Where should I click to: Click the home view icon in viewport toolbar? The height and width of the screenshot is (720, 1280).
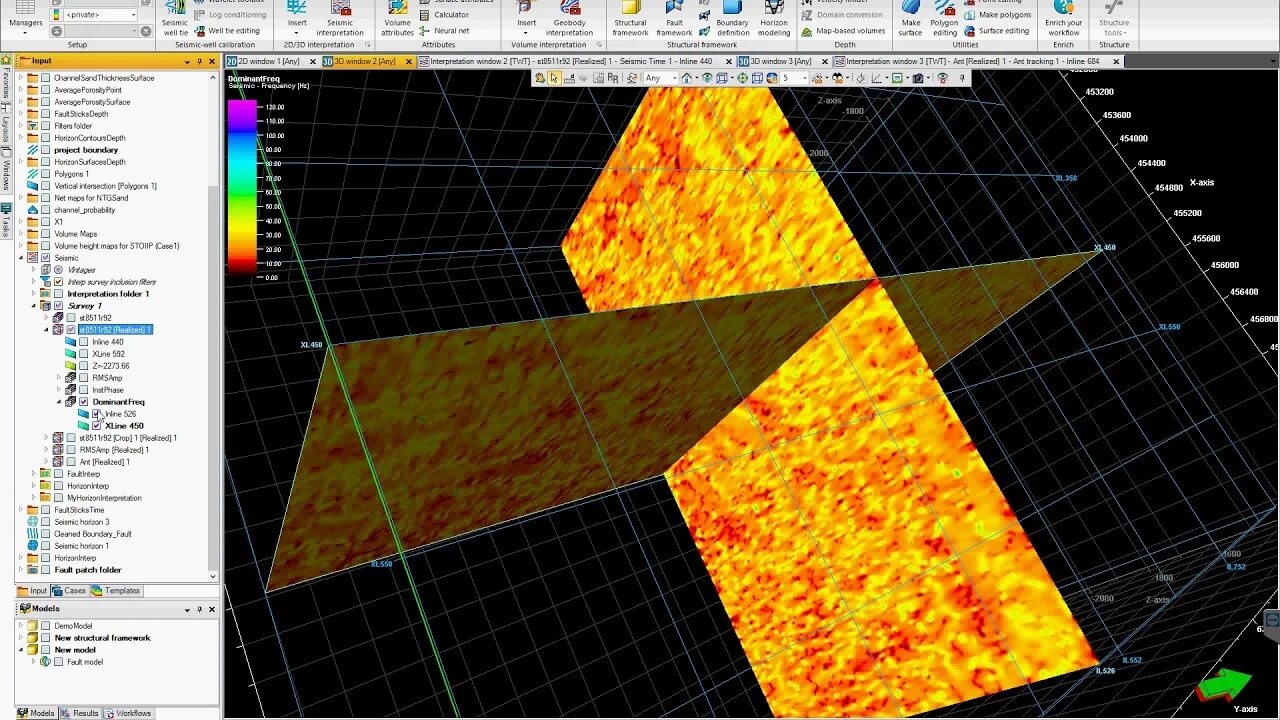coord(687,78)
